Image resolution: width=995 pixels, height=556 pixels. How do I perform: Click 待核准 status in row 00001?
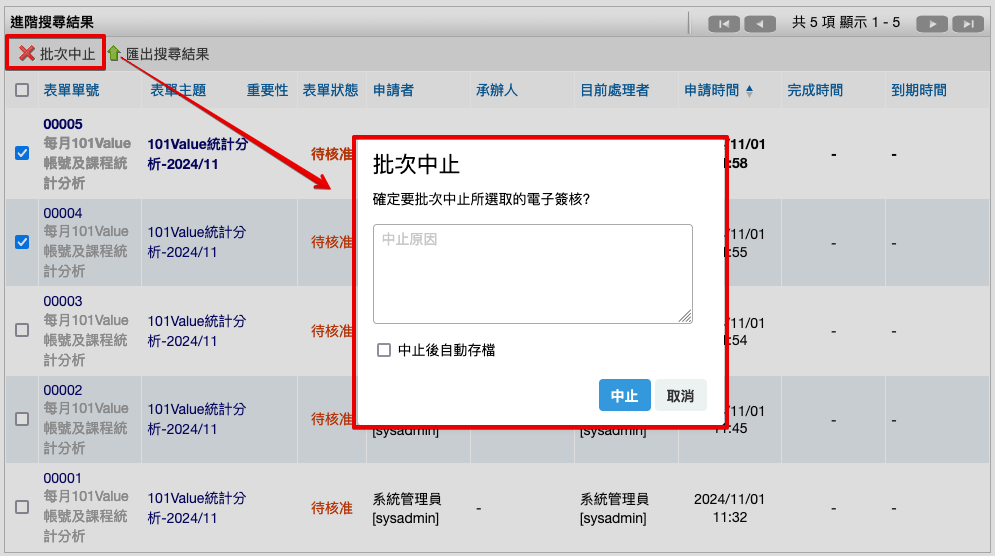pos(331,508)
